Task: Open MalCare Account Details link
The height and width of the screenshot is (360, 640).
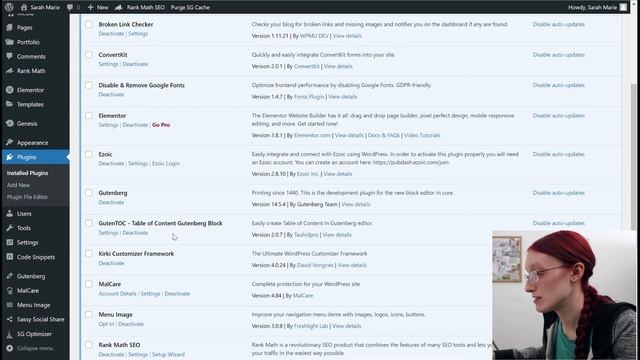Action: pyautogui.click(x=118, y=293)
